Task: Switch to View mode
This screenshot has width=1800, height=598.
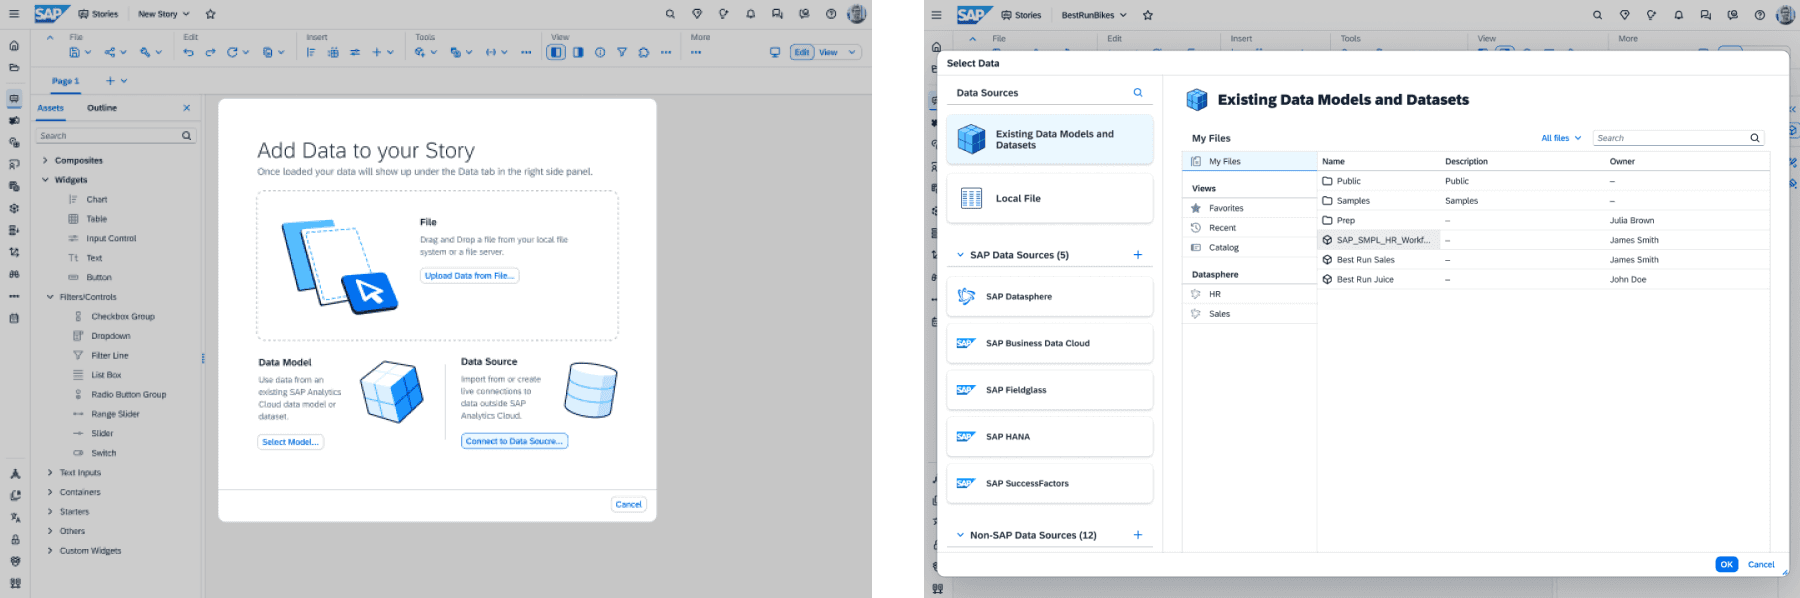Action: (x=829, y=52)
